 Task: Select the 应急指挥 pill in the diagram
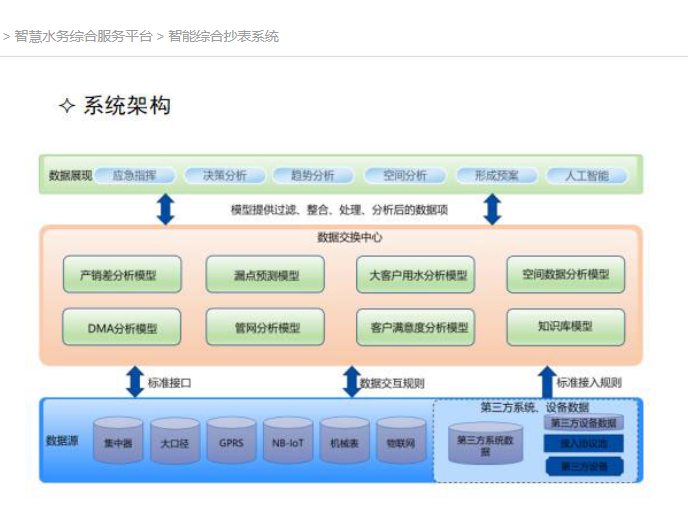(134, 176)
